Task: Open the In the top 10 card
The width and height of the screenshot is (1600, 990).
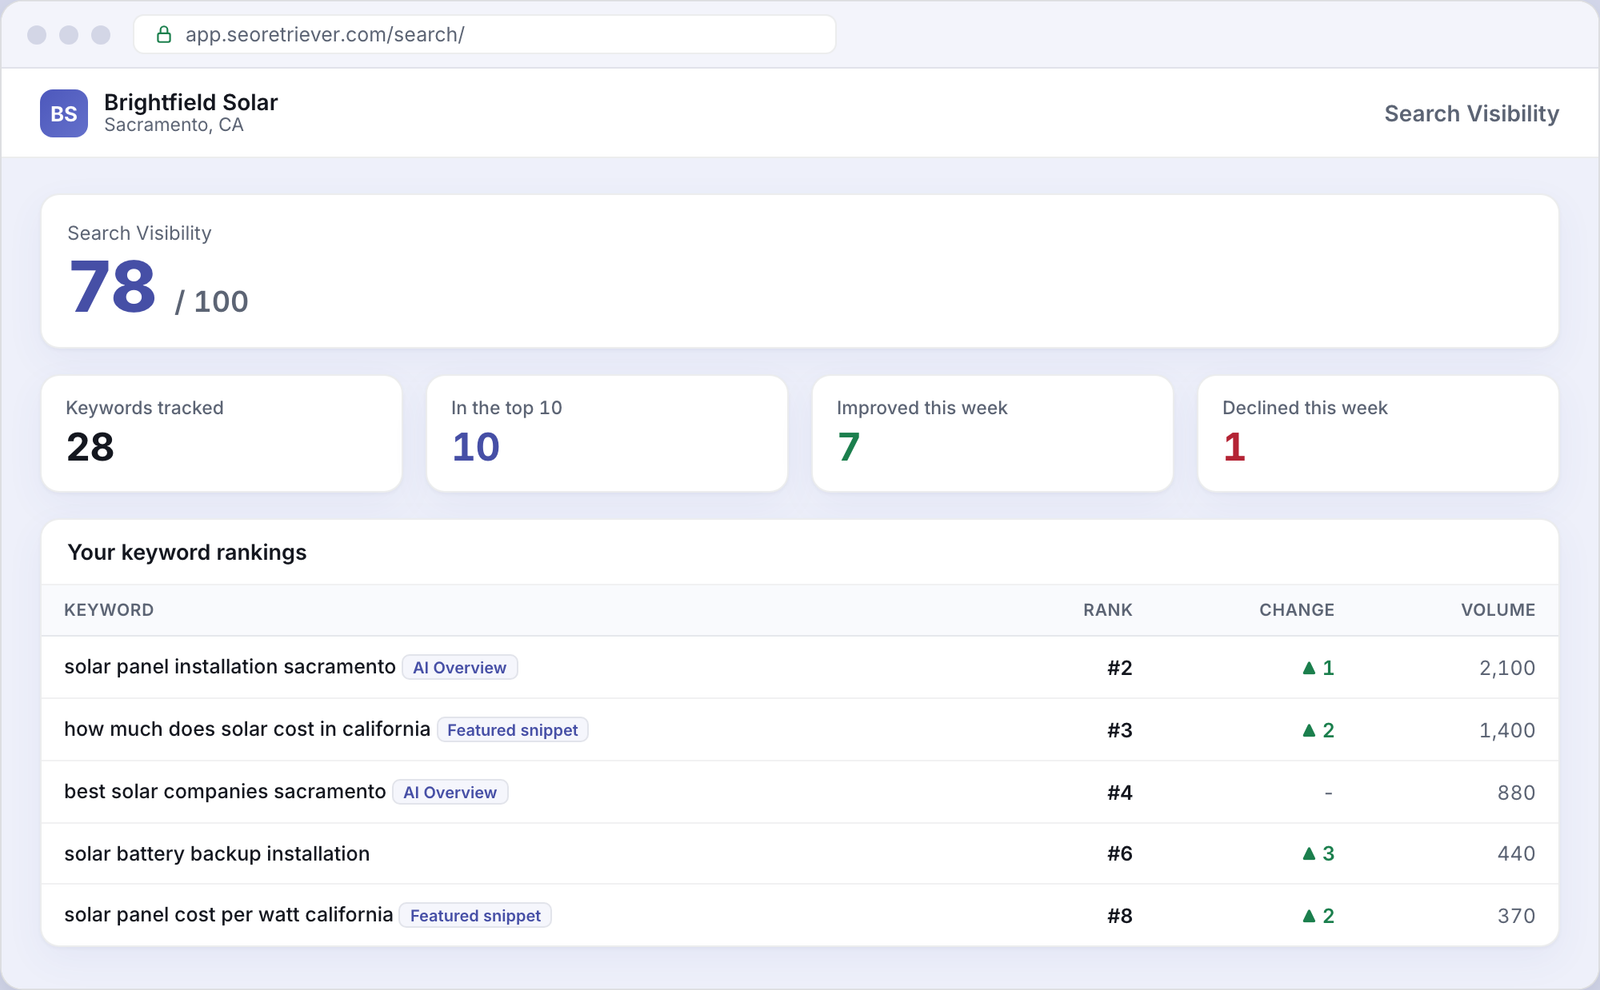Action: [x=607, y=433]
